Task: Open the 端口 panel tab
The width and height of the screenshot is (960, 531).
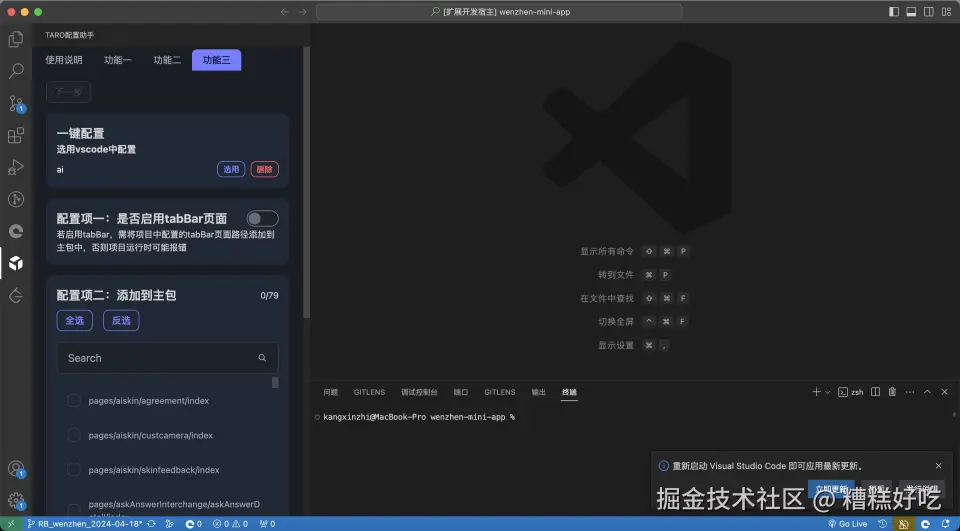Action: [460, 392]
